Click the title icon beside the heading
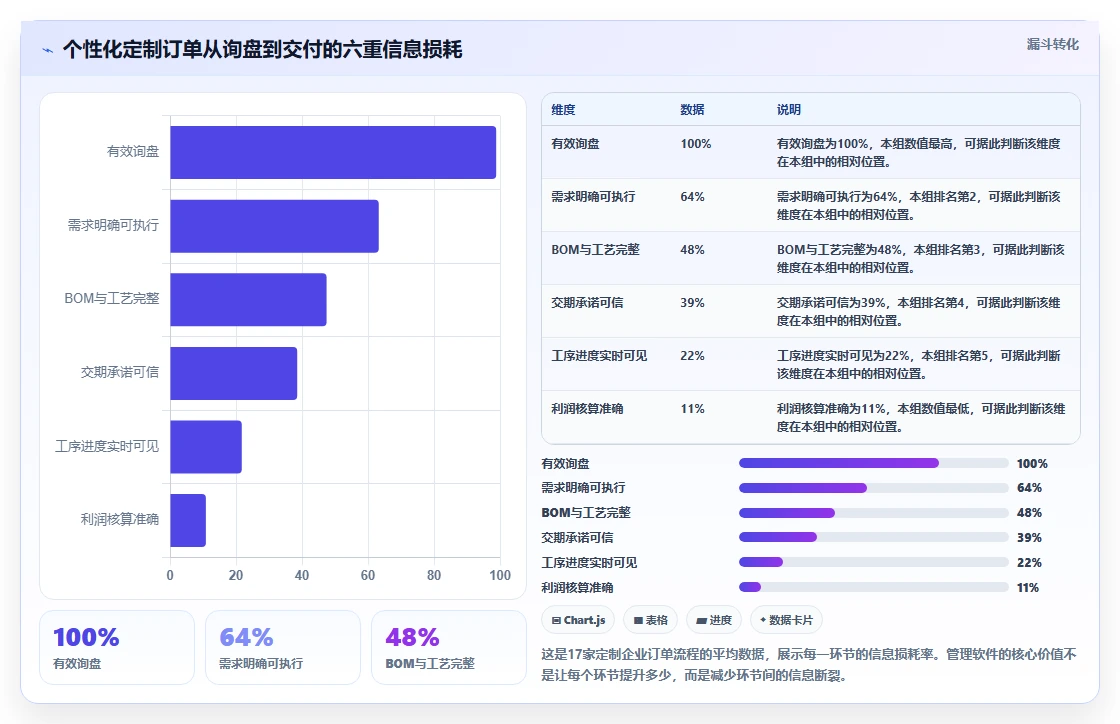 click(x=48, y=50)
